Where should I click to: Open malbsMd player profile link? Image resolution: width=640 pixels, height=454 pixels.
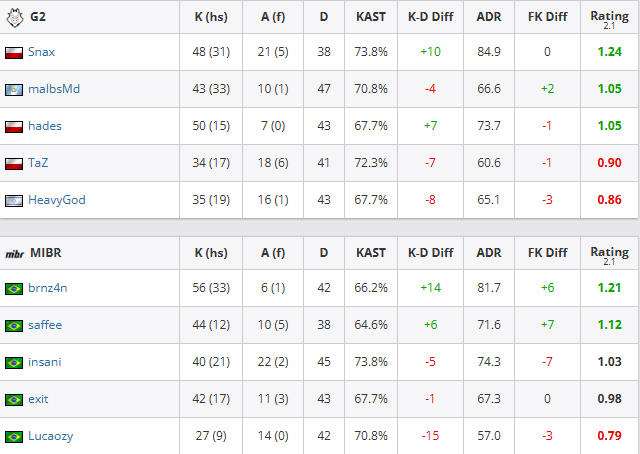coord(54,89)
